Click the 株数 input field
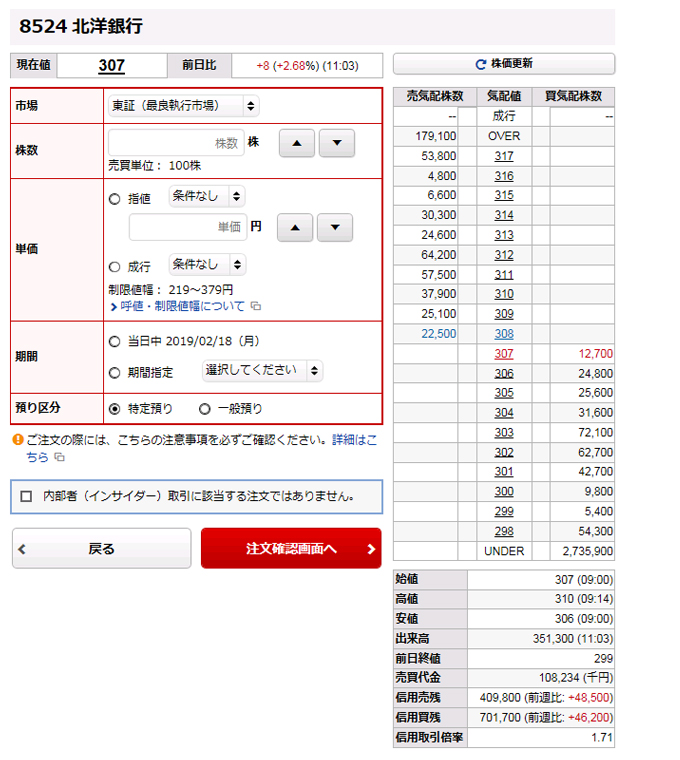This screenshot has height=760, width=680. tap(176, 143)
